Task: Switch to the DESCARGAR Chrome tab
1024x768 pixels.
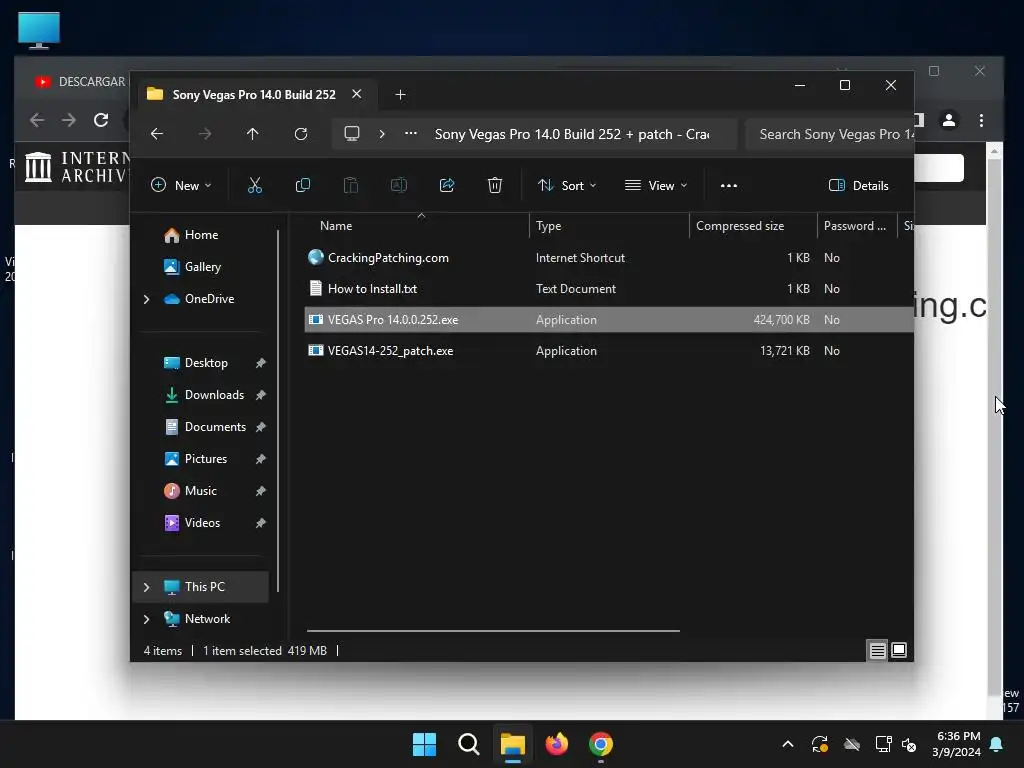Action: click(80, 82)
